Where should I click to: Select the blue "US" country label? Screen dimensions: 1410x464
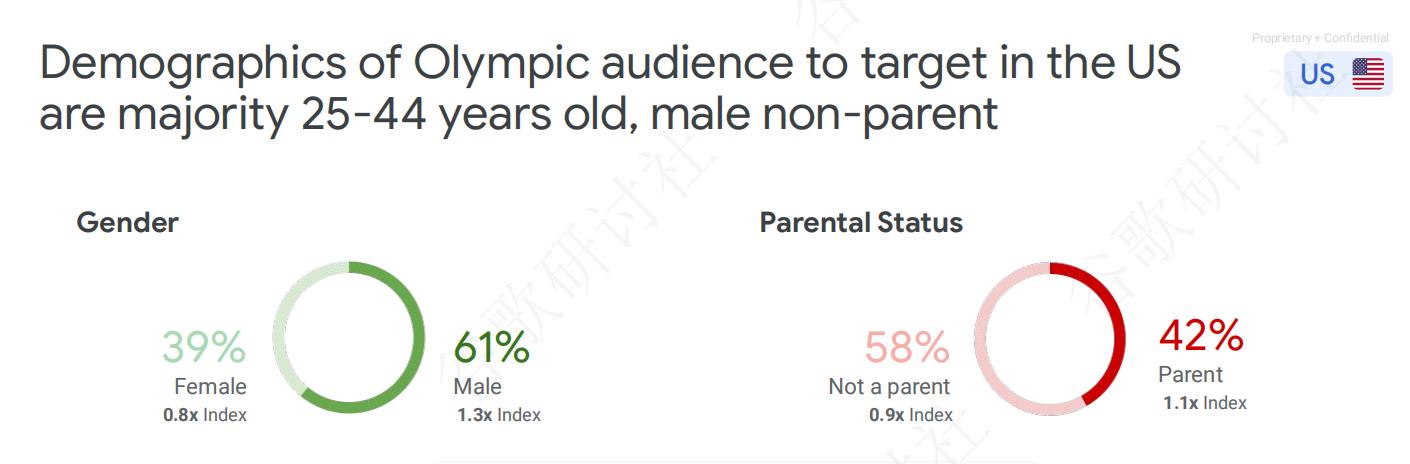(x=1317, y=75)
